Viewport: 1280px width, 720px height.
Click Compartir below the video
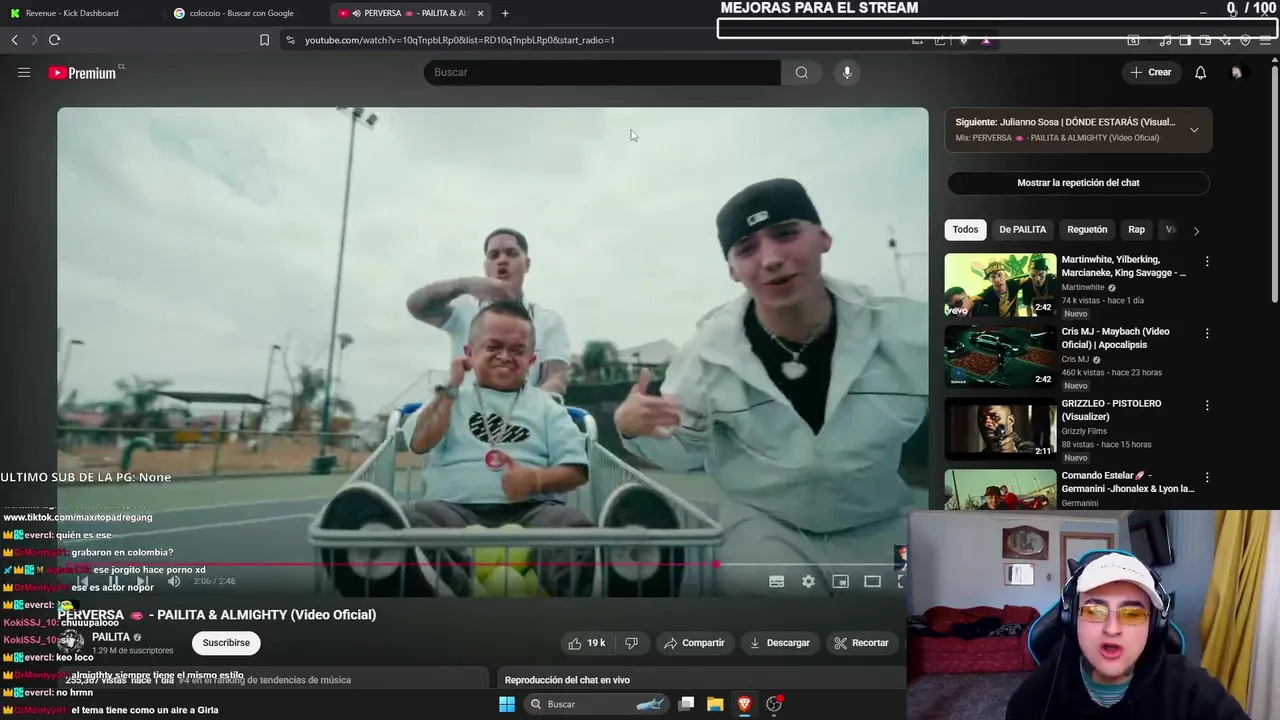coord(694,643)
